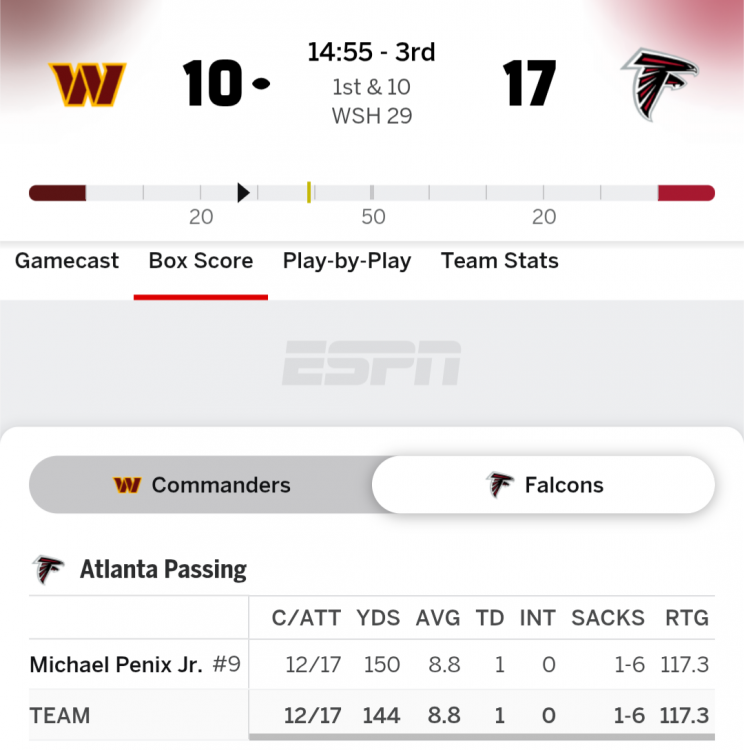The height and width of the screenshot is (750, 744).
Task: Tap the Commanders score of 10
Action: (213, 85)
